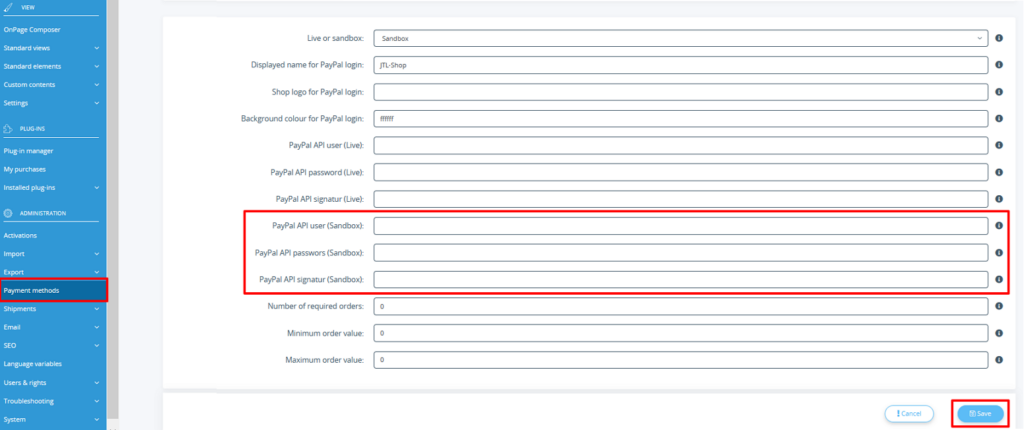This screenshot has width=1024, height=430.
Task: Click Number of required orders field
Action: pyautogui.click(x=680, y=306)
